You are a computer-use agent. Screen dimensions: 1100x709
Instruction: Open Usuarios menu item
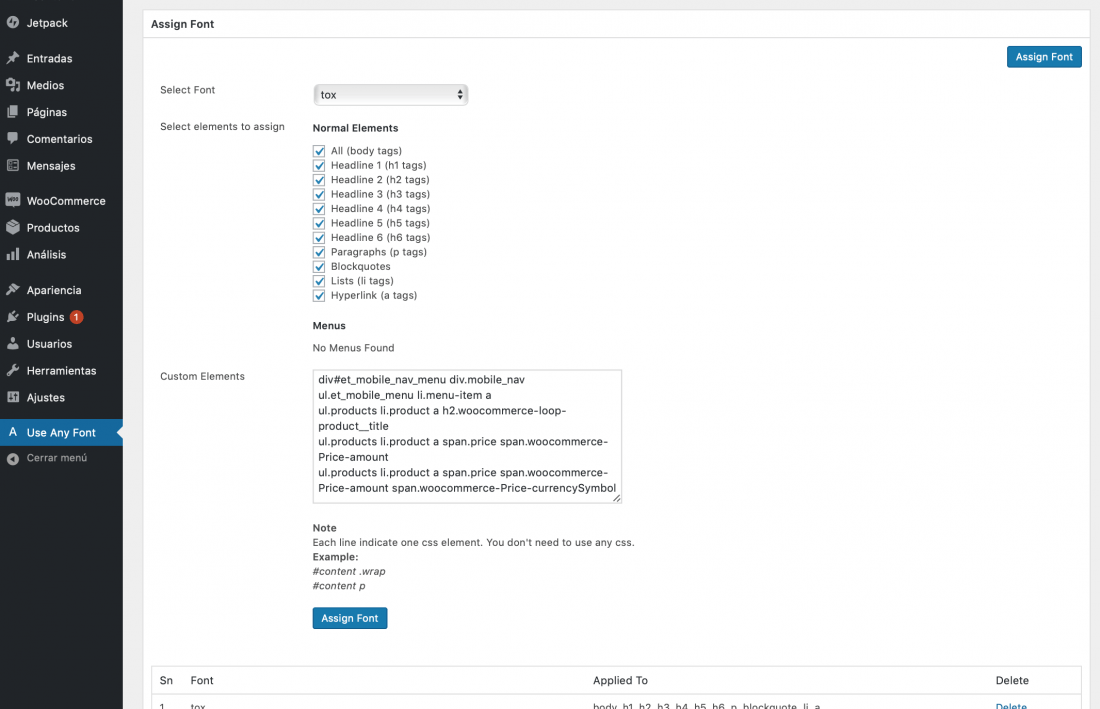[x=61, y=344]
